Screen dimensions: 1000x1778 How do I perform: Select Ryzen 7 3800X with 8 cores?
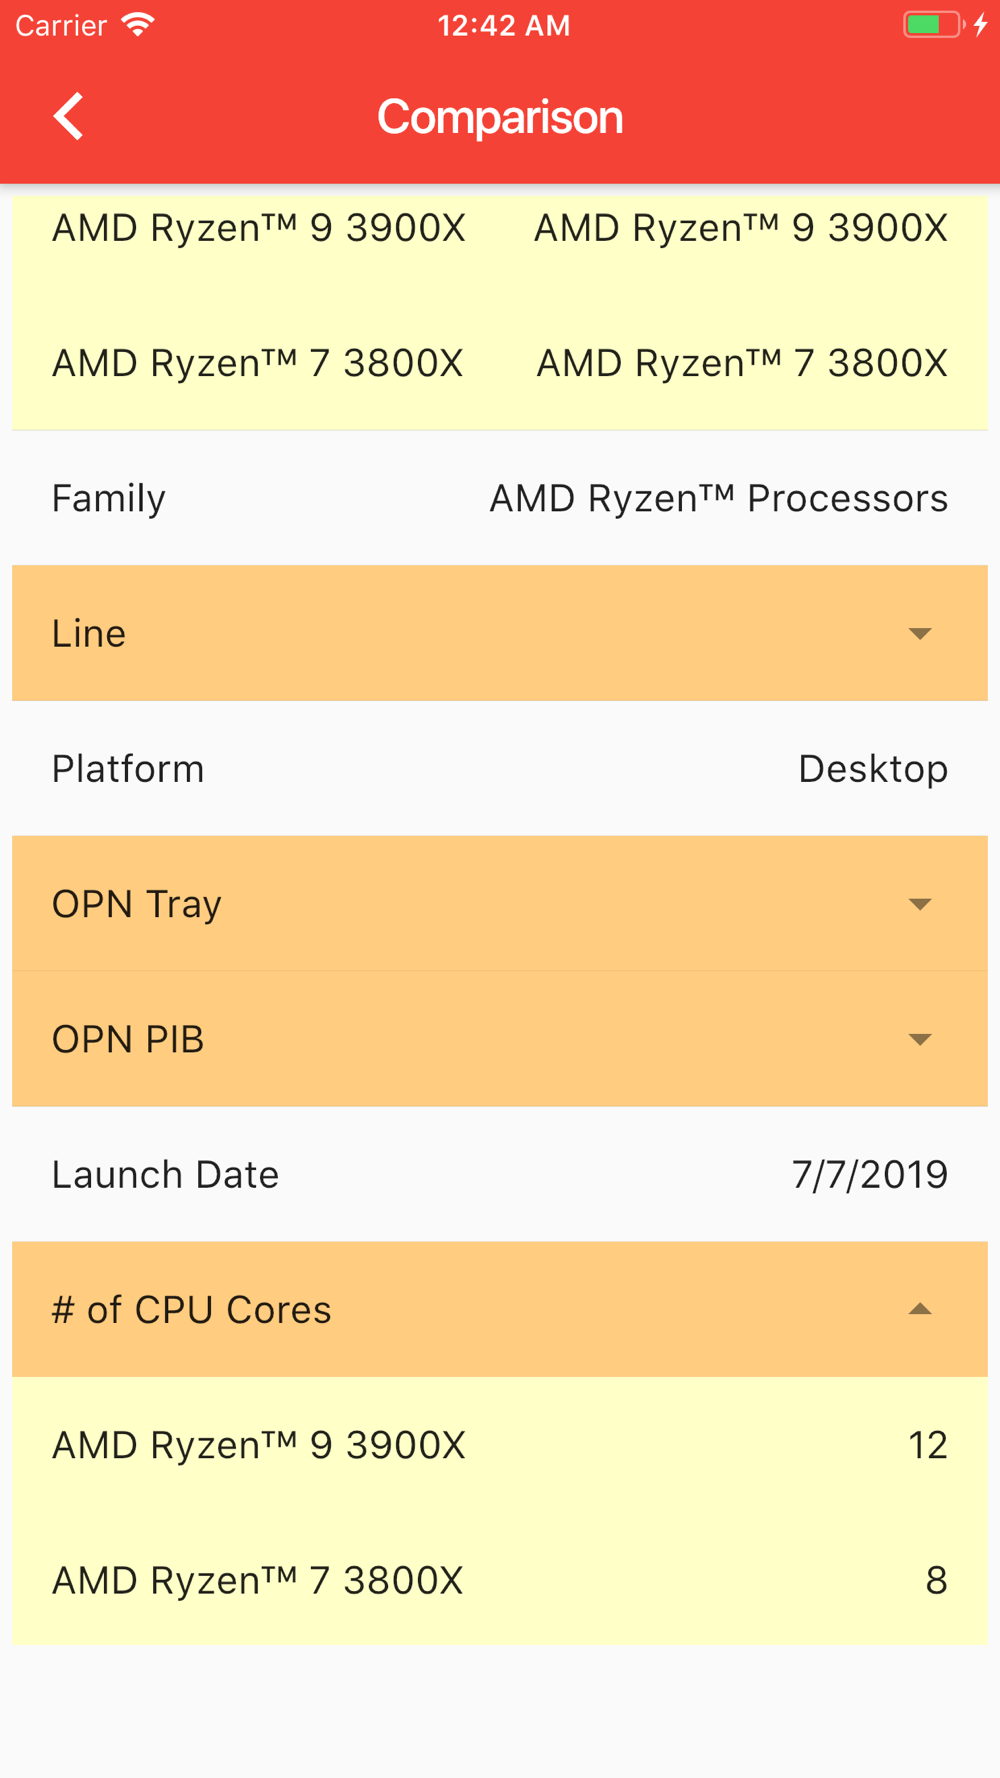coord(500,1580)
